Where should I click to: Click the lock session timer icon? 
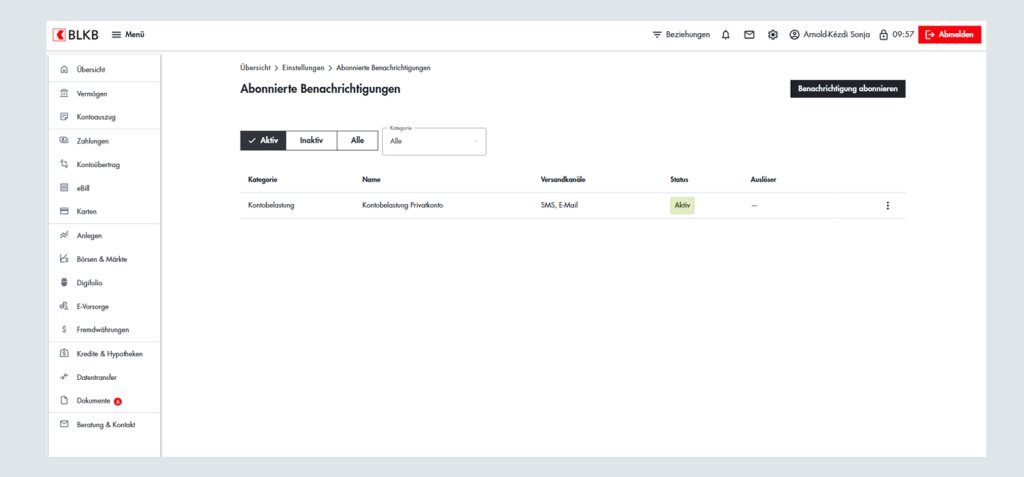click(884, 35)
